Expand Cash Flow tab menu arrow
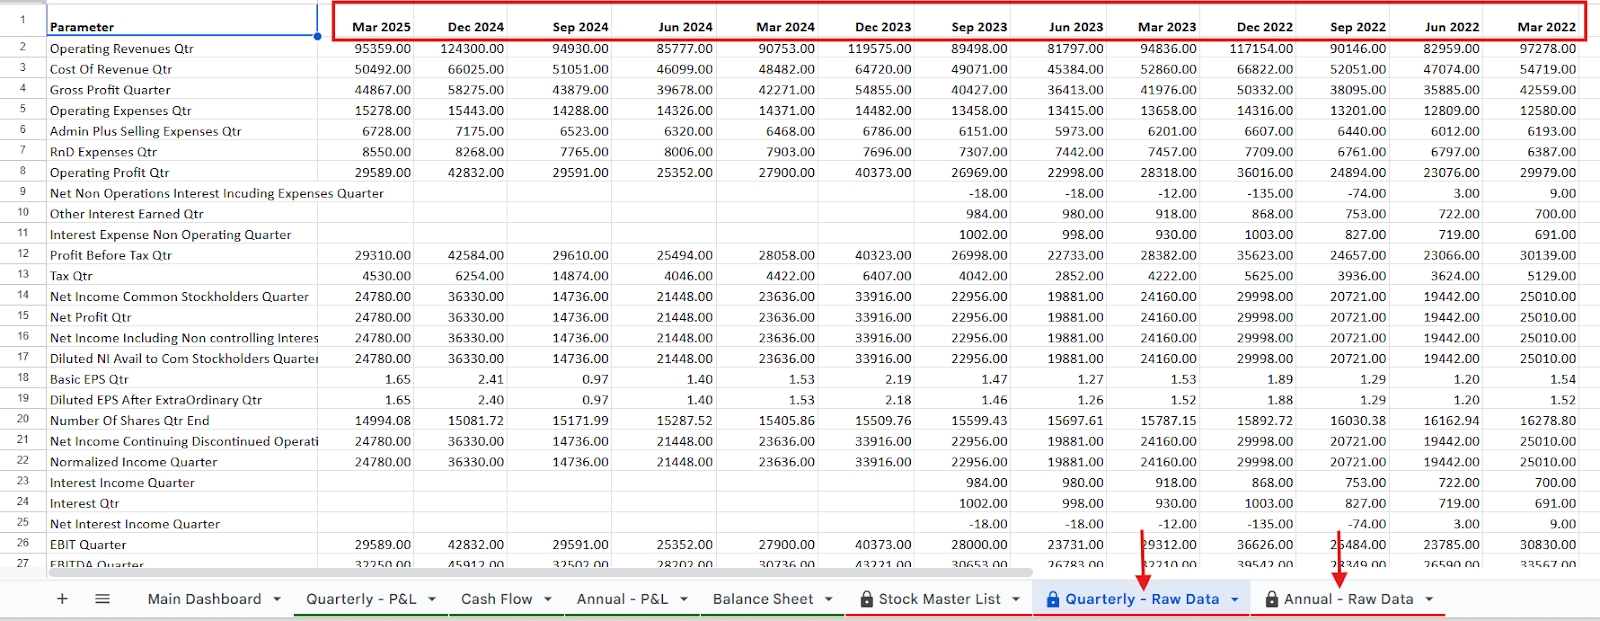Image resolution: width=1600 pixels, height=621 pixels. [x=548, y=599]
